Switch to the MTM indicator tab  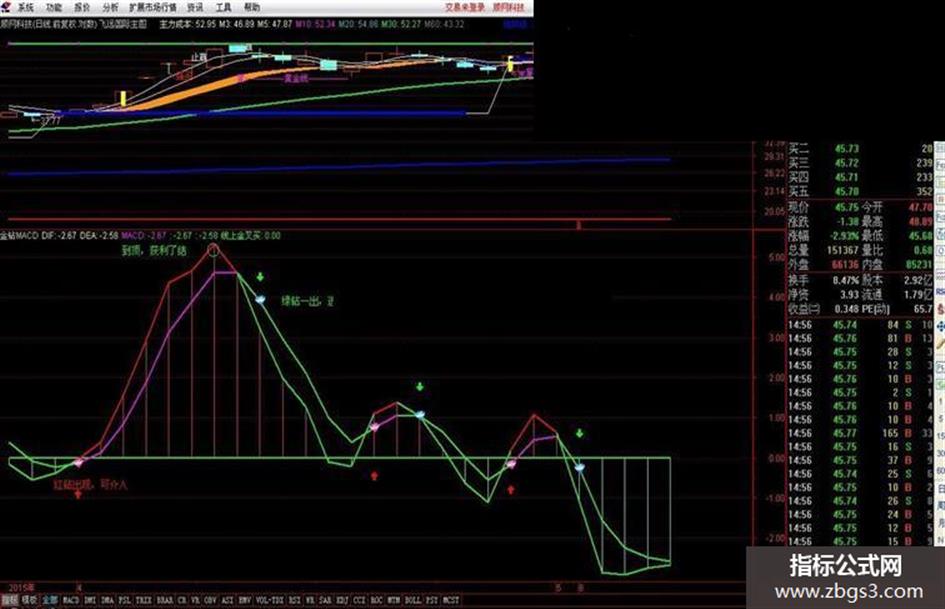(x=394, y=600)
